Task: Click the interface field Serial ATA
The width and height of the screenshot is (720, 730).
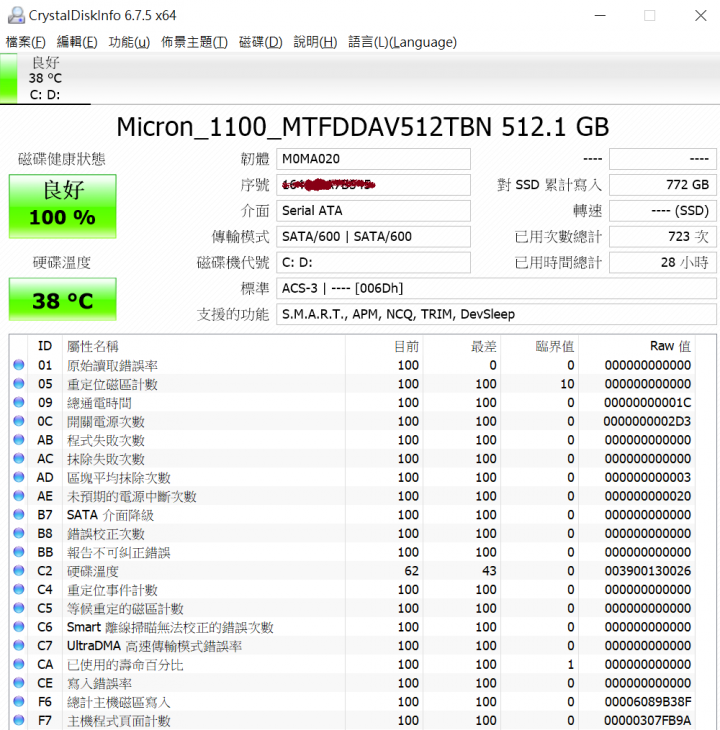Action: click(373, 210)
